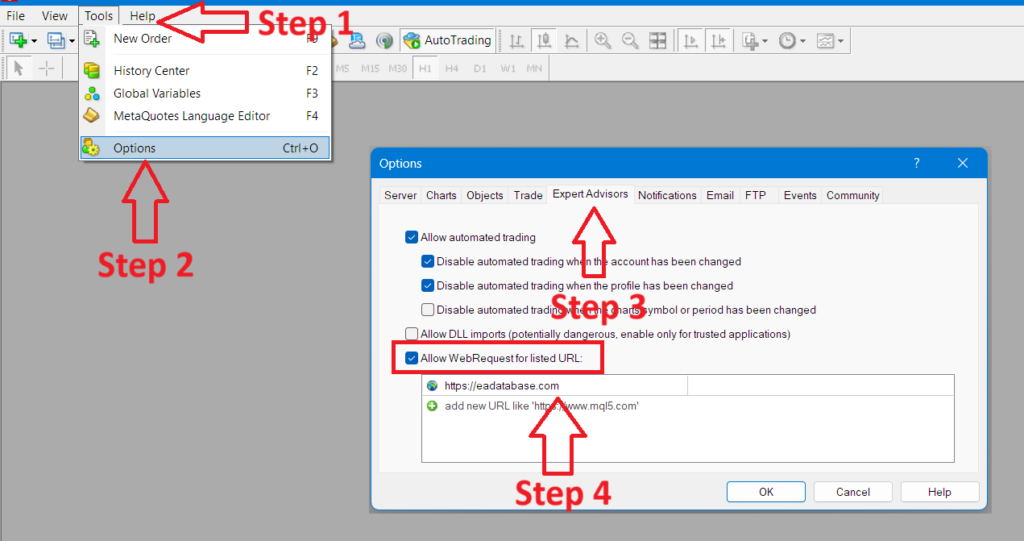Image resolution: width=1024 pixels, height=541 pixels.
Task: Click the Help button in Options dialog
Action: pos(940,492)
